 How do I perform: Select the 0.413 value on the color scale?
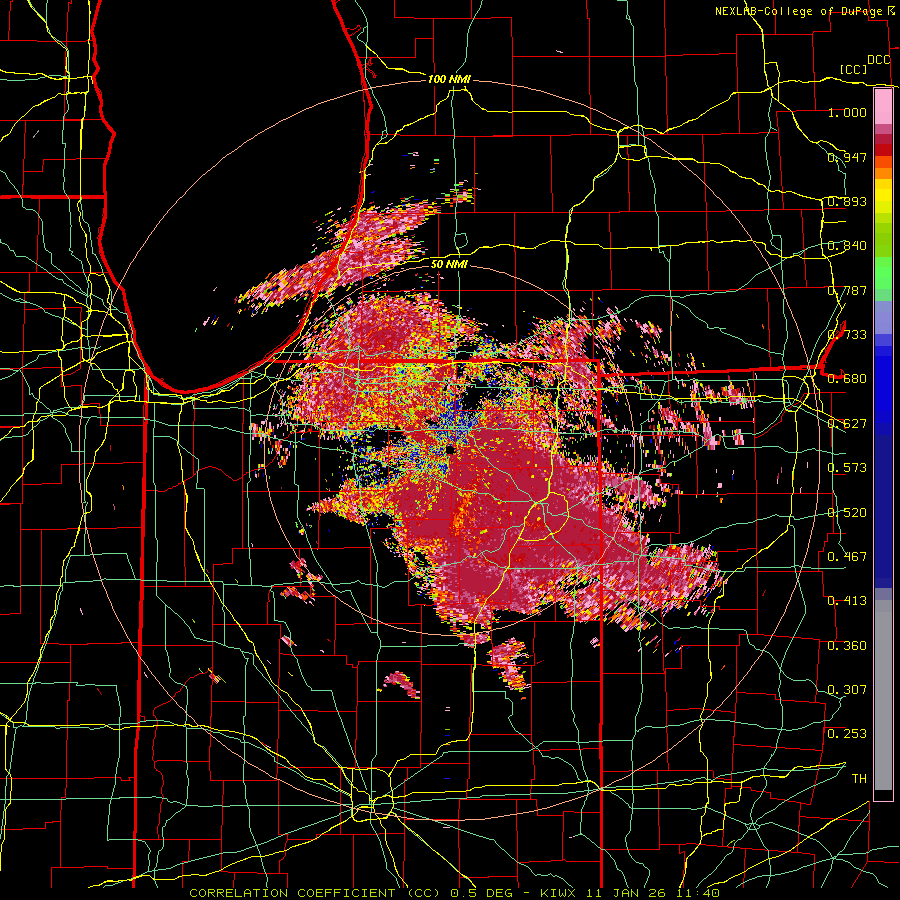click(847, 601)
